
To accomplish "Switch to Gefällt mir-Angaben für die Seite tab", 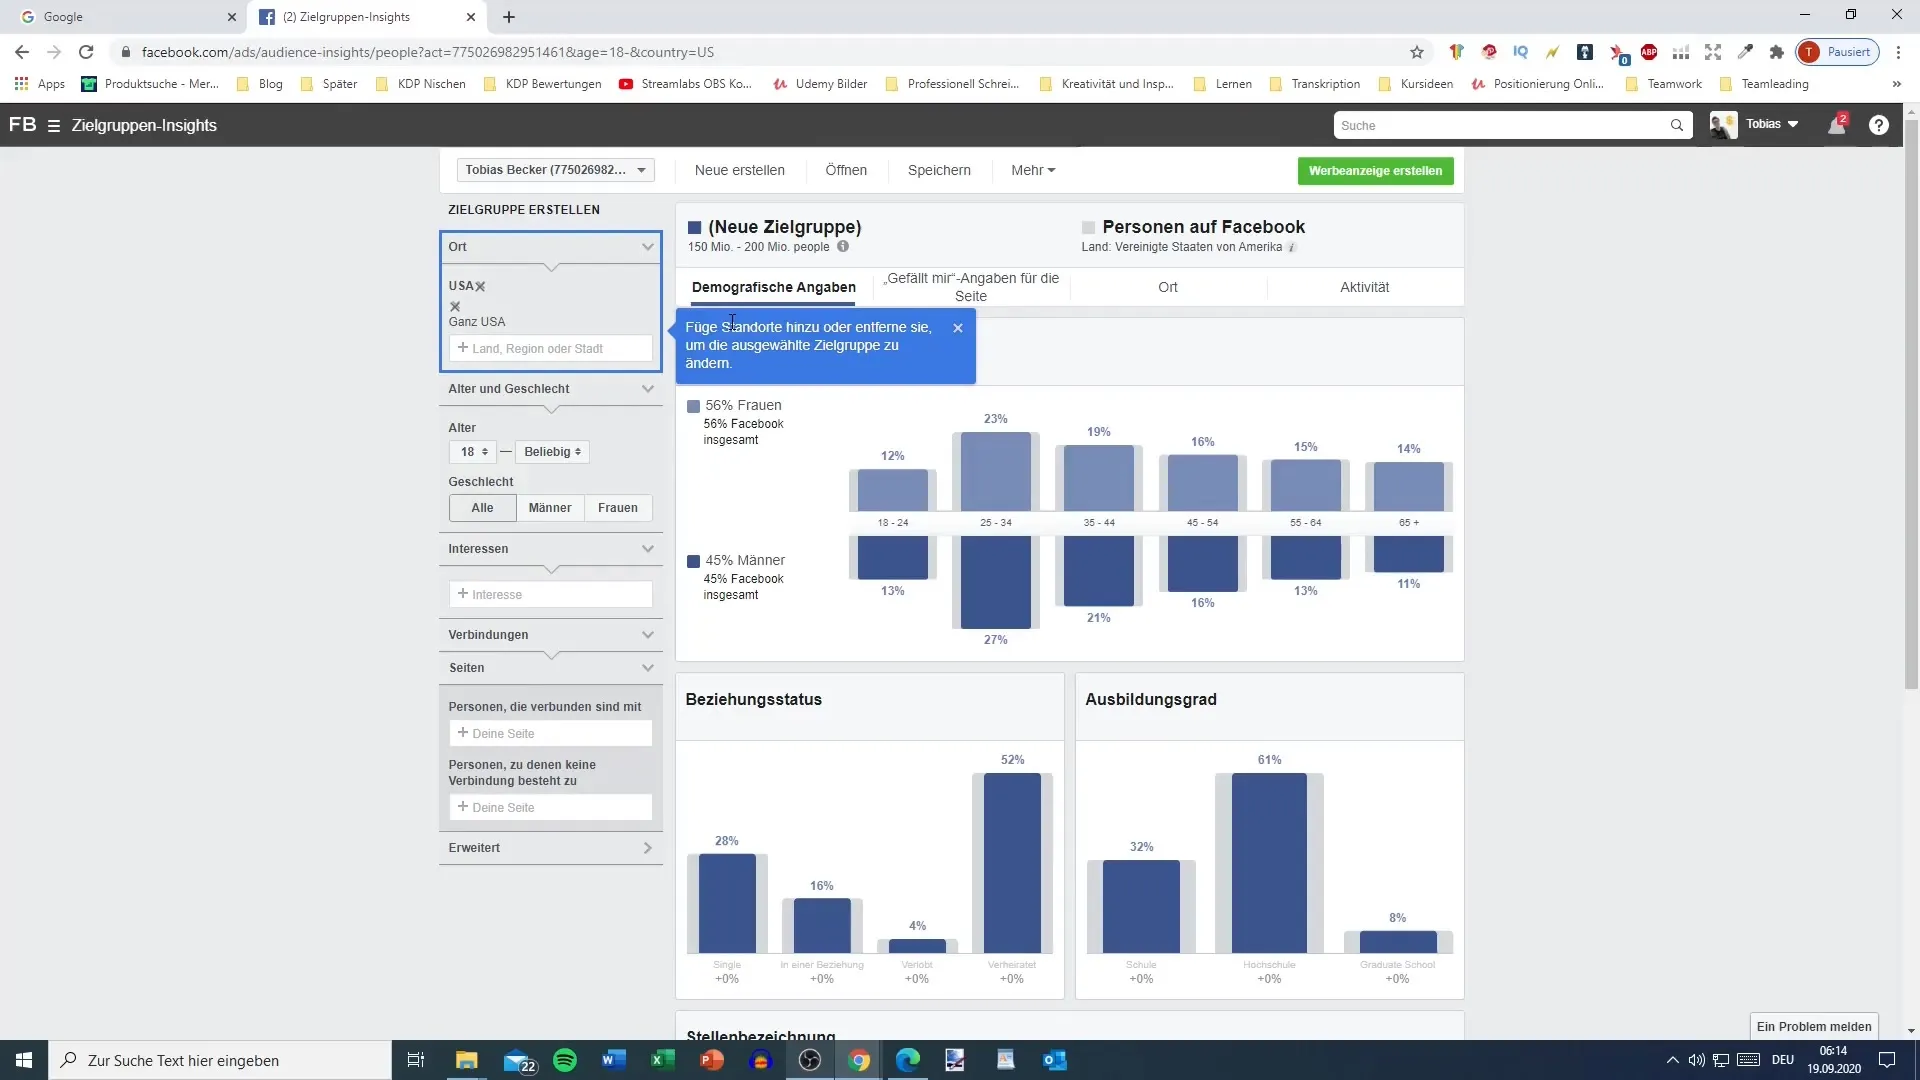I will click(971, 287).
